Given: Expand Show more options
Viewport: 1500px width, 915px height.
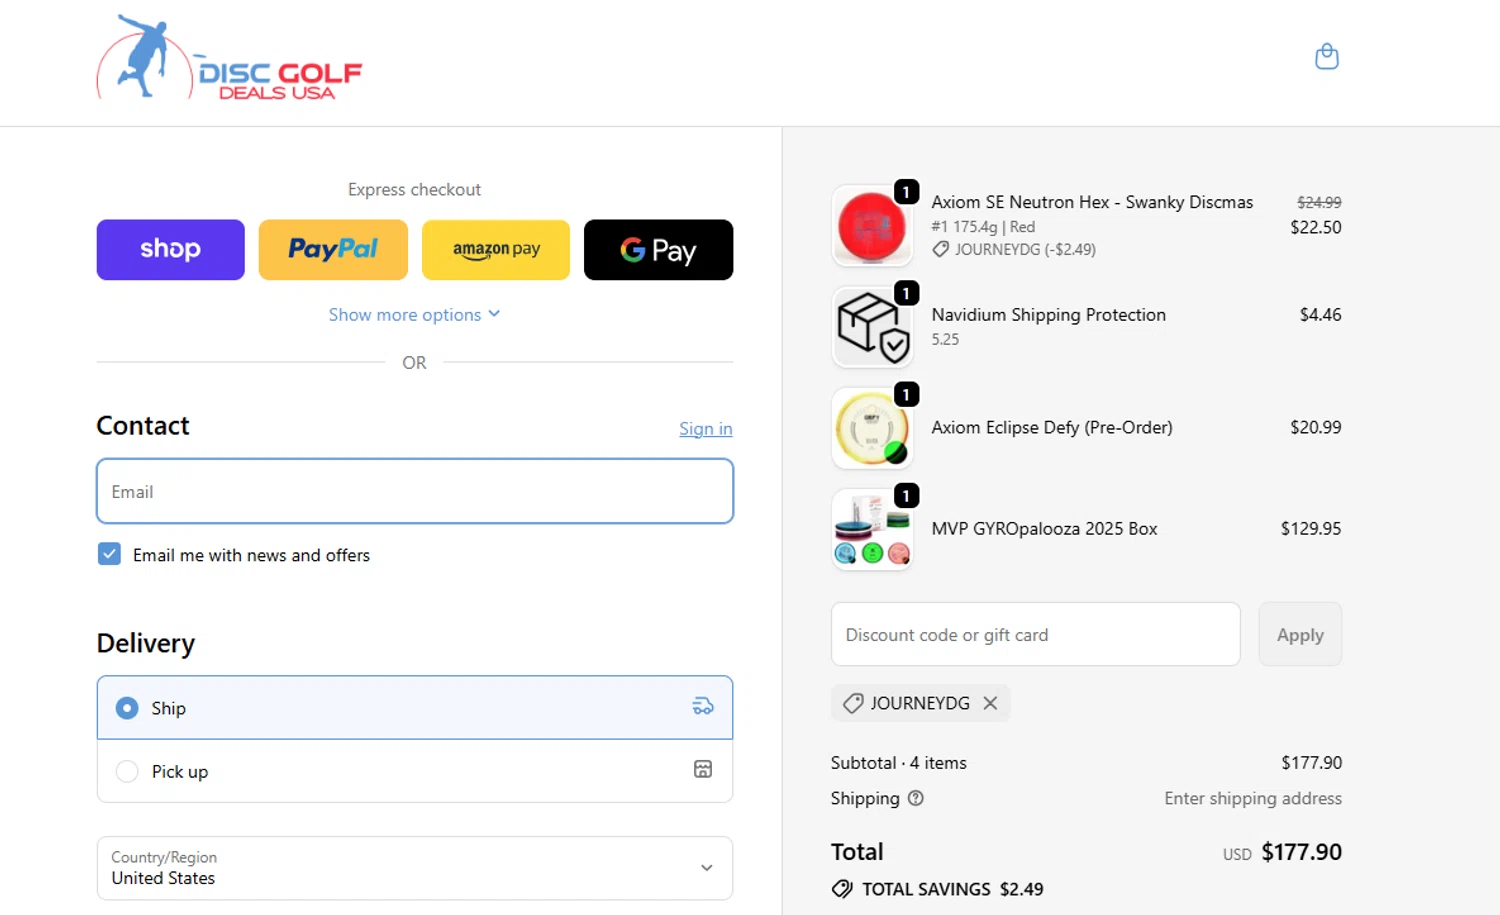Looking at the screenshot, I should (x=414, y=315).
